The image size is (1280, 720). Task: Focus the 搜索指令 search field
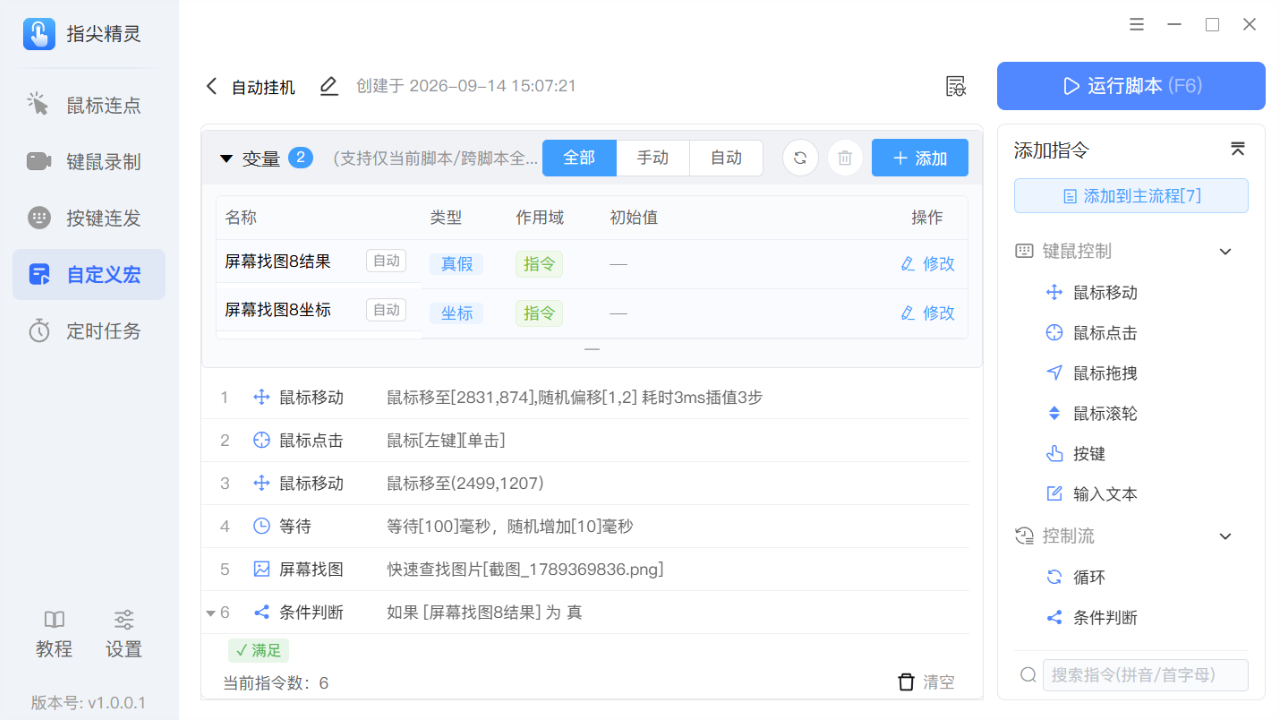(x=1145, y=675)
